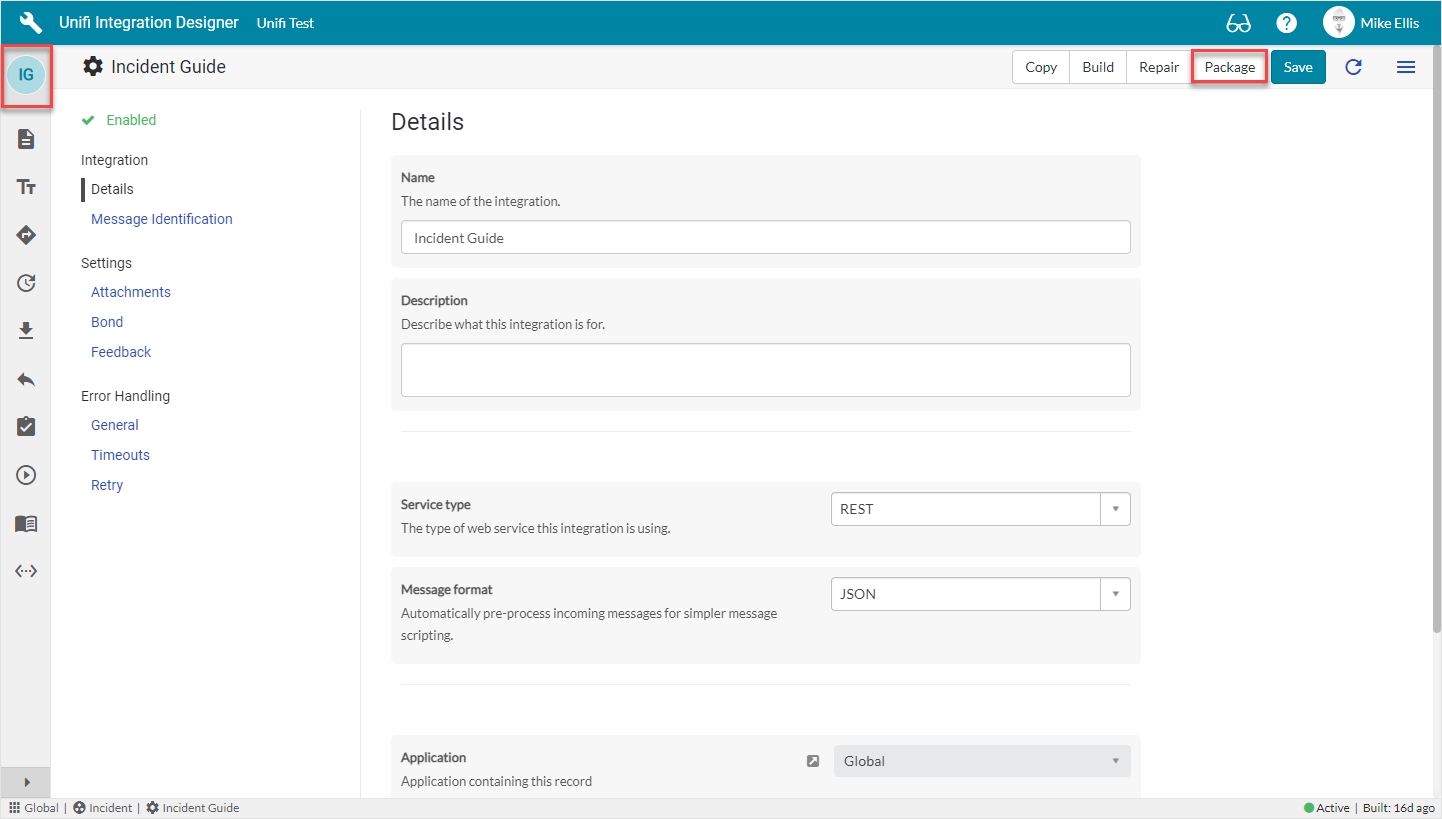Expand the left sidebar with bottom arrow

(x=26, y=782)
